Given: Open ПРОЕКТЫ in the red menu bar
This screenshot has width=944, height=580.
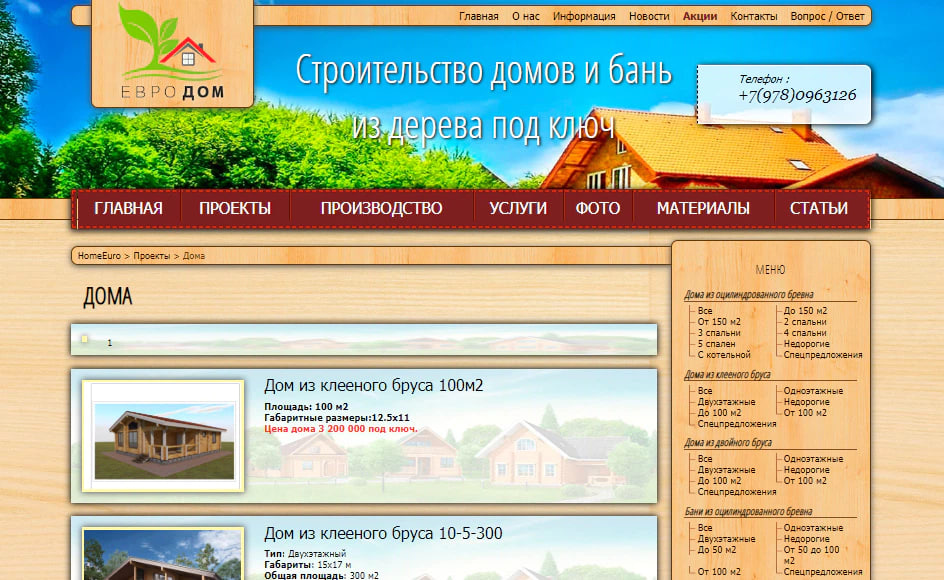Looking at the screenshot, I should 235,208.
